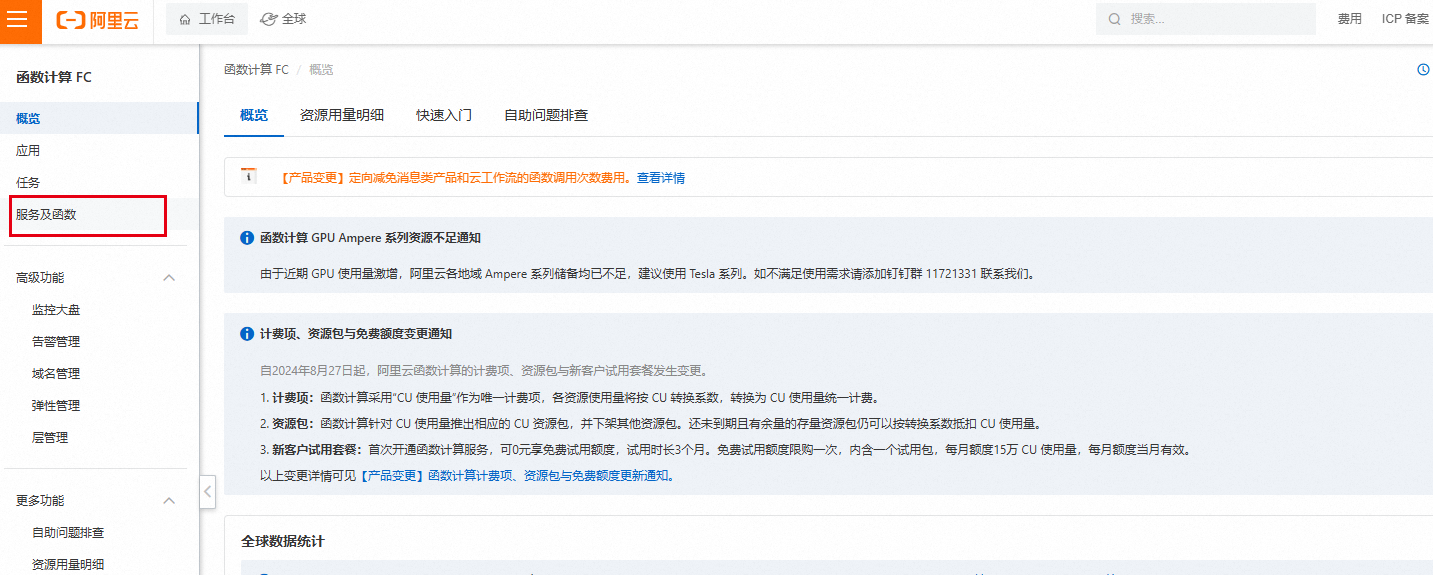Switch to the 资源用量明细 tab

point(342,116)
